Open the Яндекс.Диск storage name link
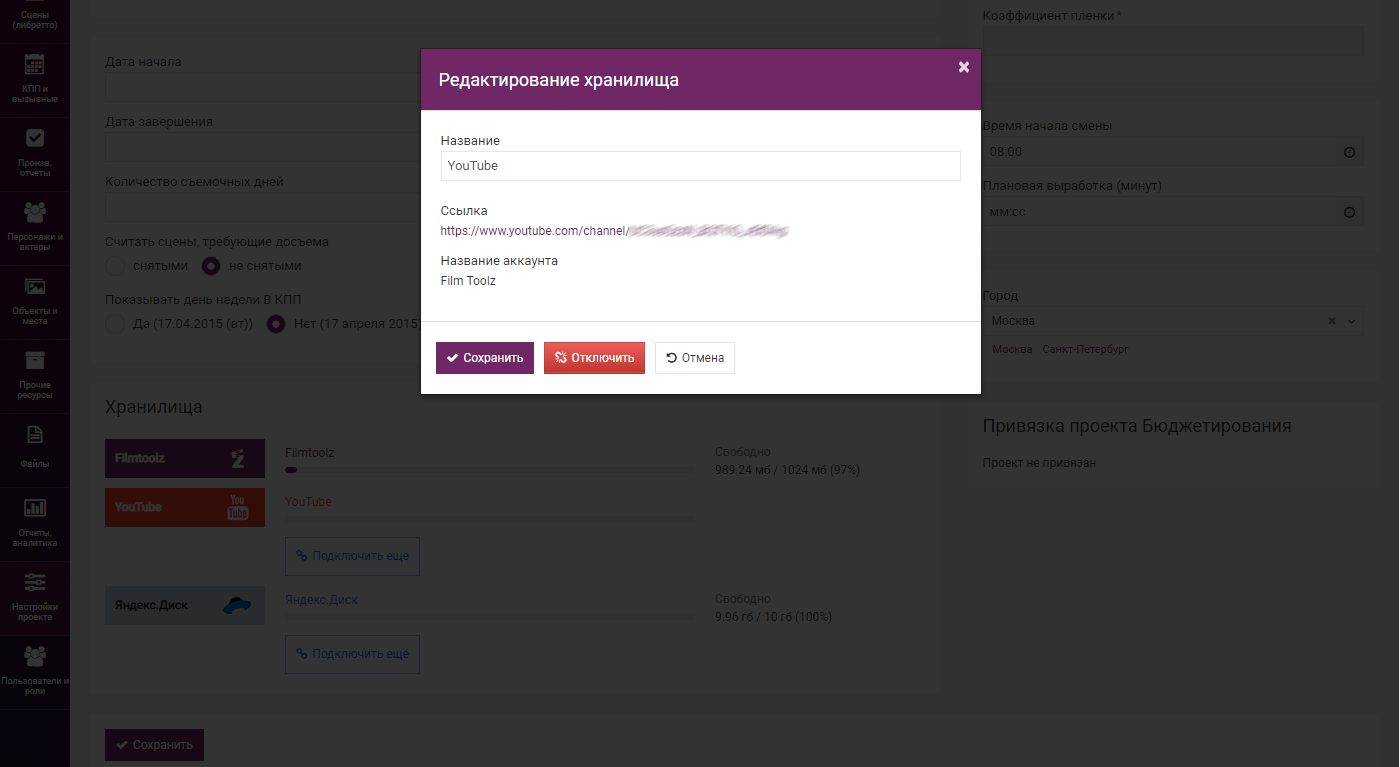 coord(321,600)
